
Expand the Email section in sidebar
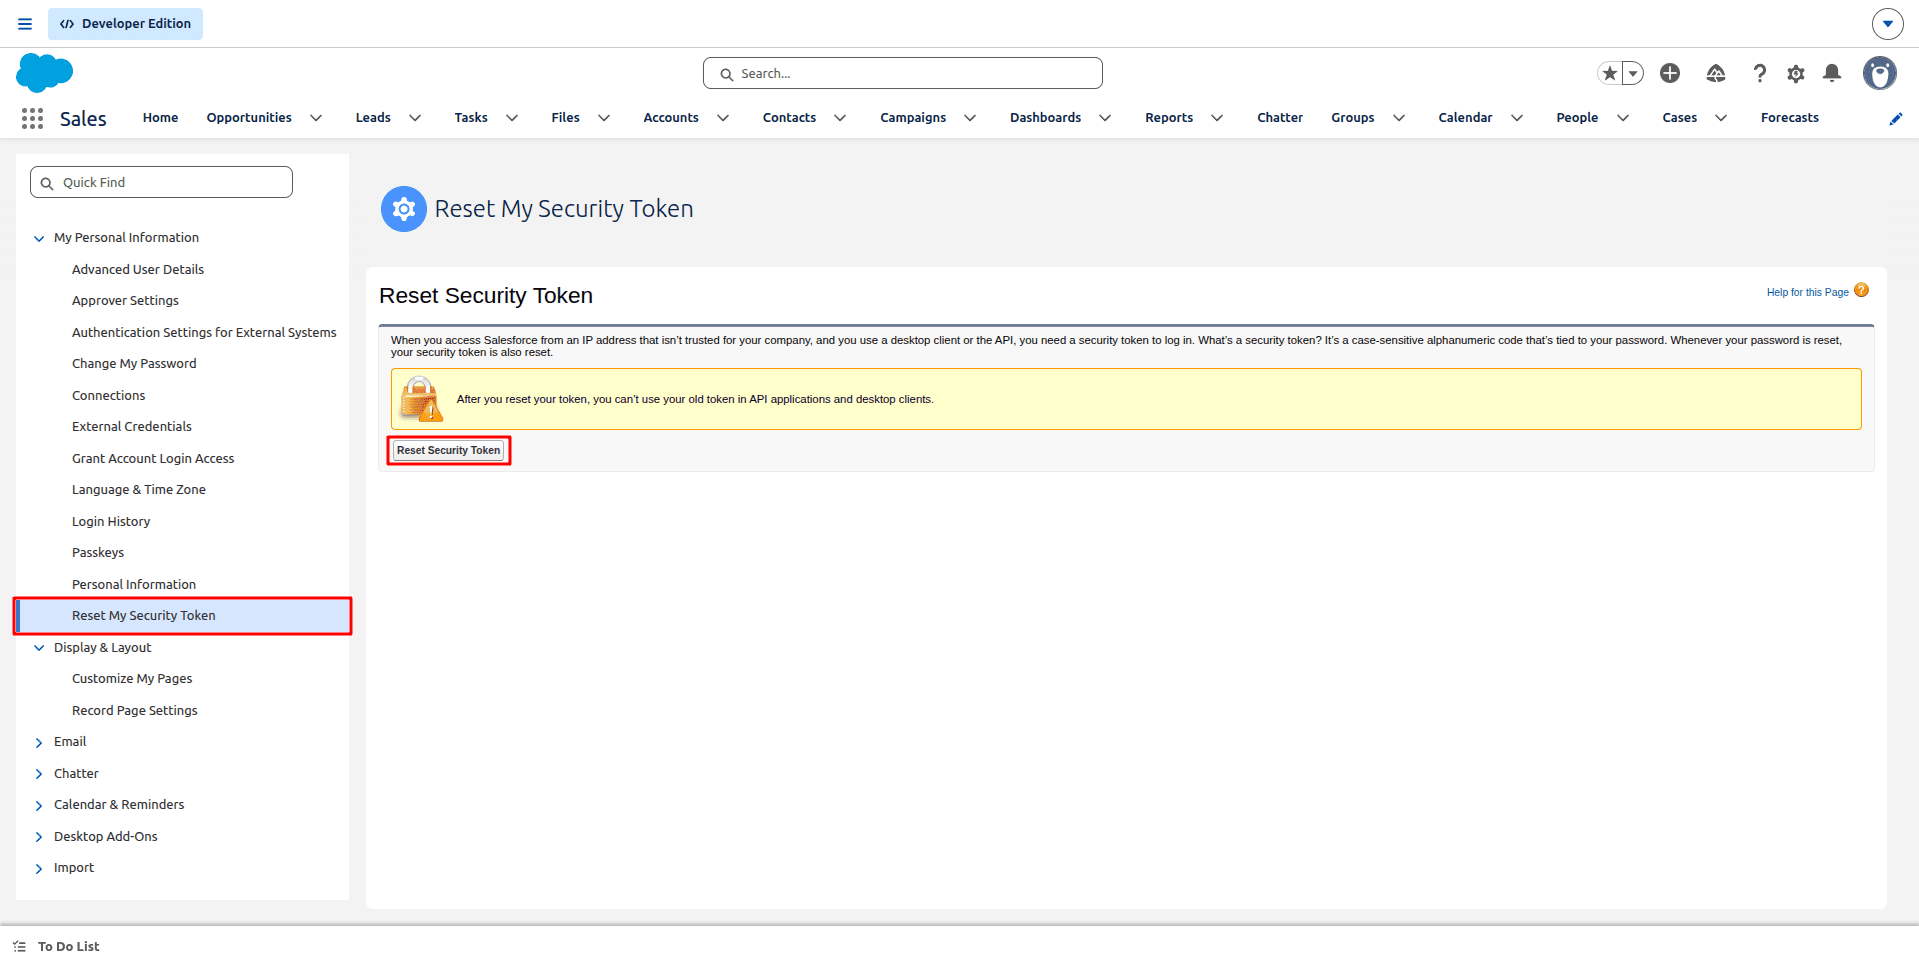click(x=39, y=742)
